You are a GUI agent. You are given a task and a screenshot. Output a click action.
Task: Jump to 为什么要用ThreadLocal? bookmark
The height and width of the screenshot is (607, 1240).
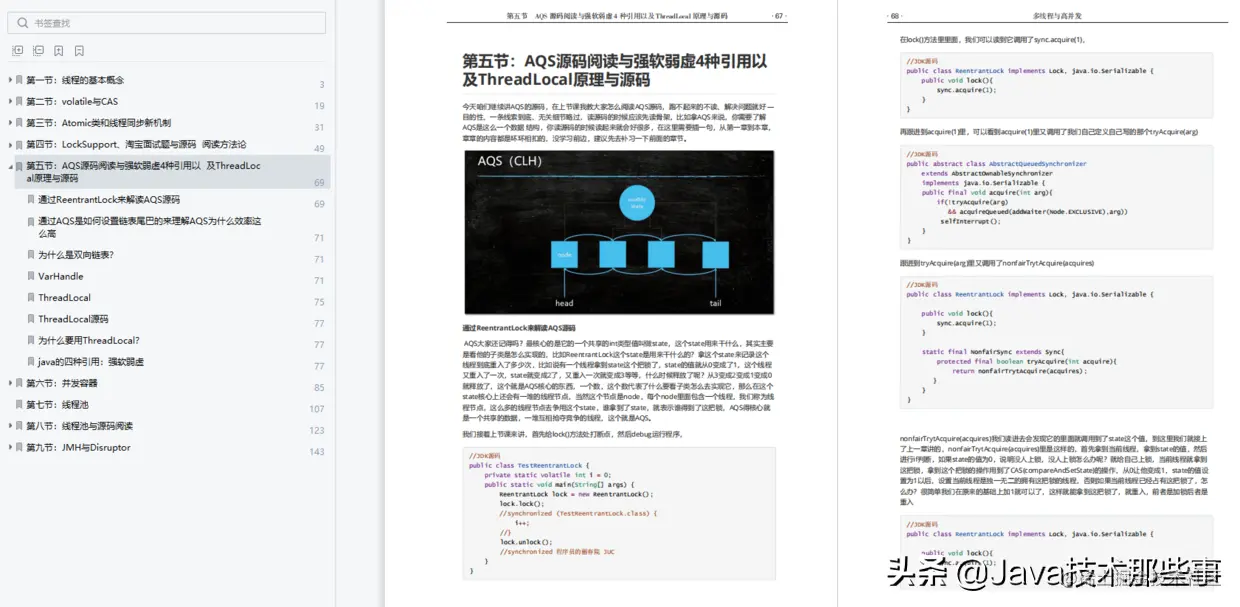(x=89, y=341)
